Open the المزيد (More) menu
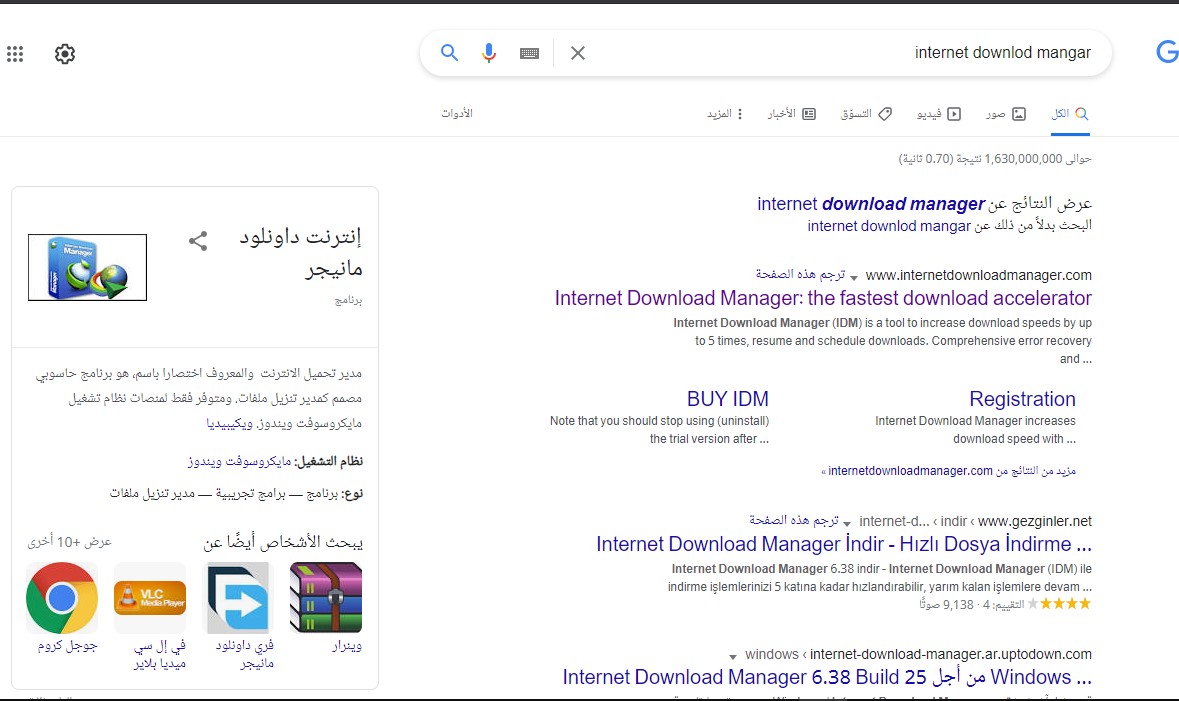Image resolution: width=1179 pixels, height=701 pixels. (x=725, y=114)
